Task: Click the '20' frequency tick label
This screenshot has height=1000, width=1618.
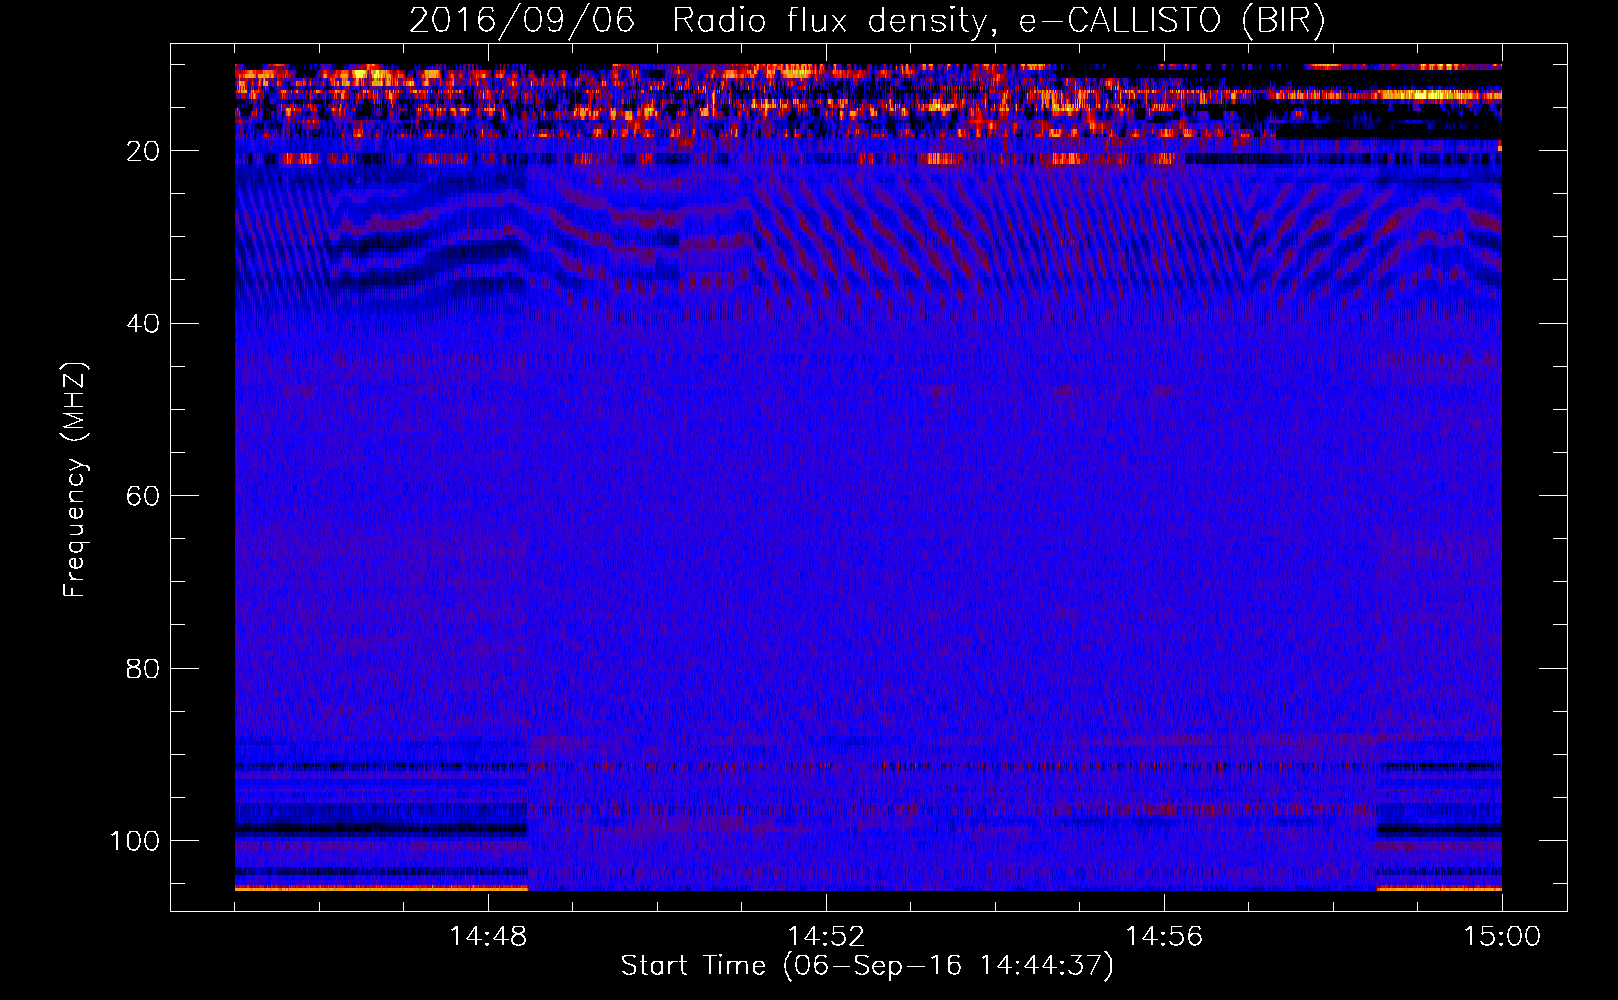Action: tap(143, 151)
